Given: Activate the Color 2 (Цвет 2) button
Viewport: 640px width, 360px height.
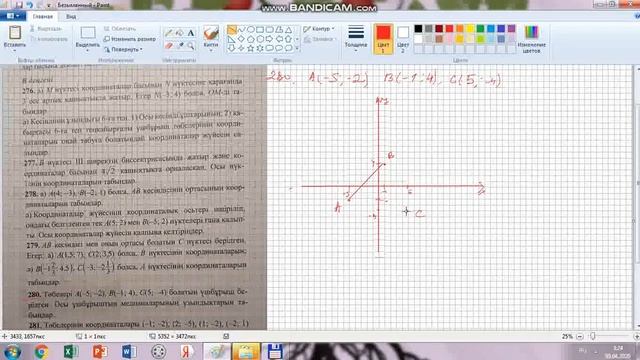Looking at the screenshot, I should 403,39.
